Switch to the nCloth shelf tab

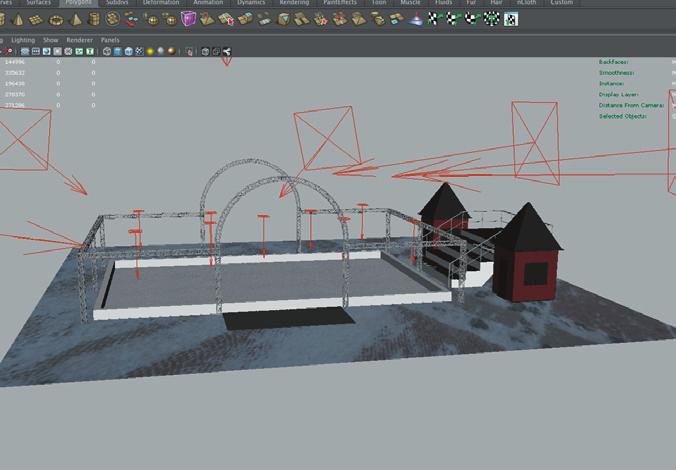526,3
